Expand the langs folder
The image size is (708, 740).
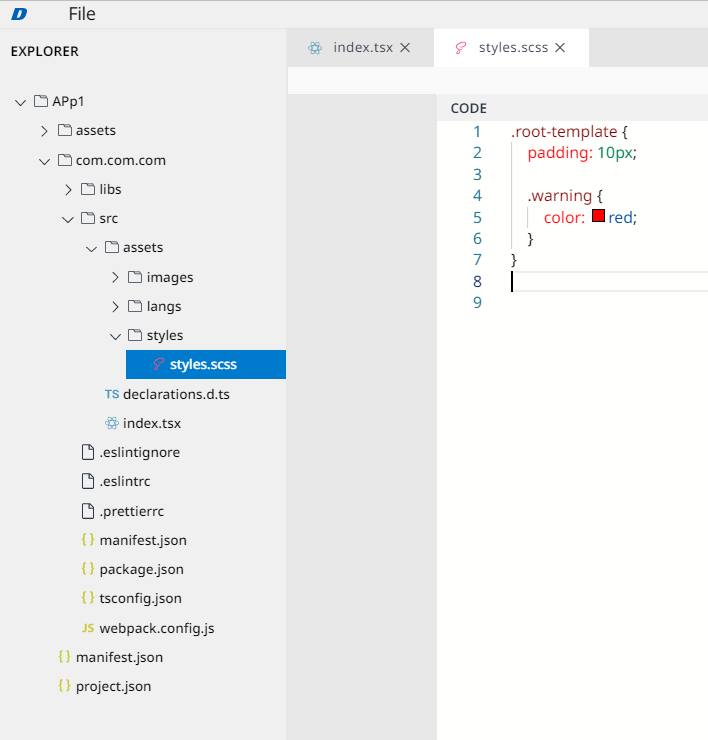click(x=115, y=307)
